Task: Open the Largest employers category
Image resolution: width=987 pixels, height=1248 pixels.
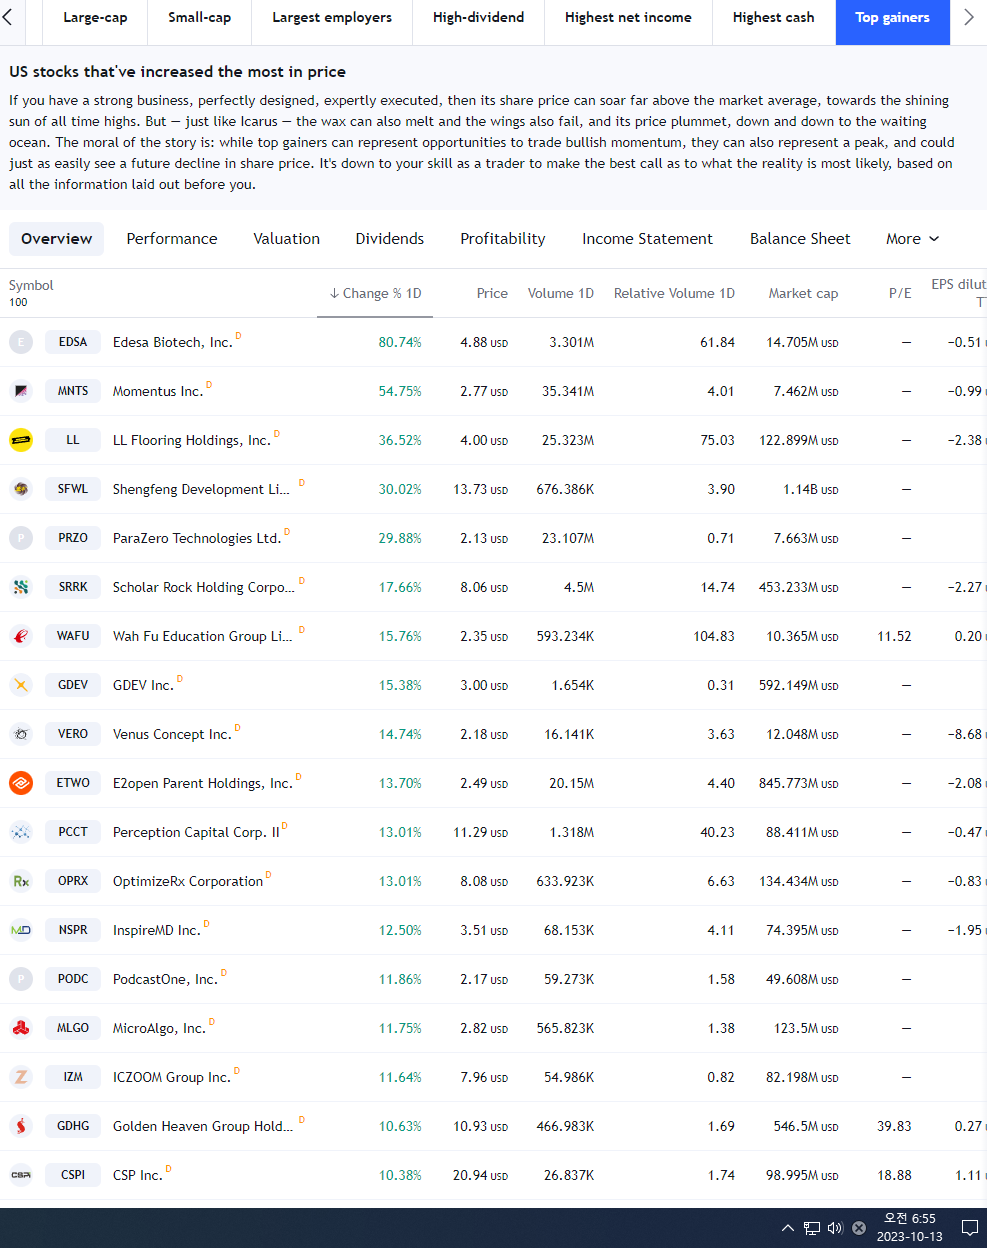Action: pos(332,18)
